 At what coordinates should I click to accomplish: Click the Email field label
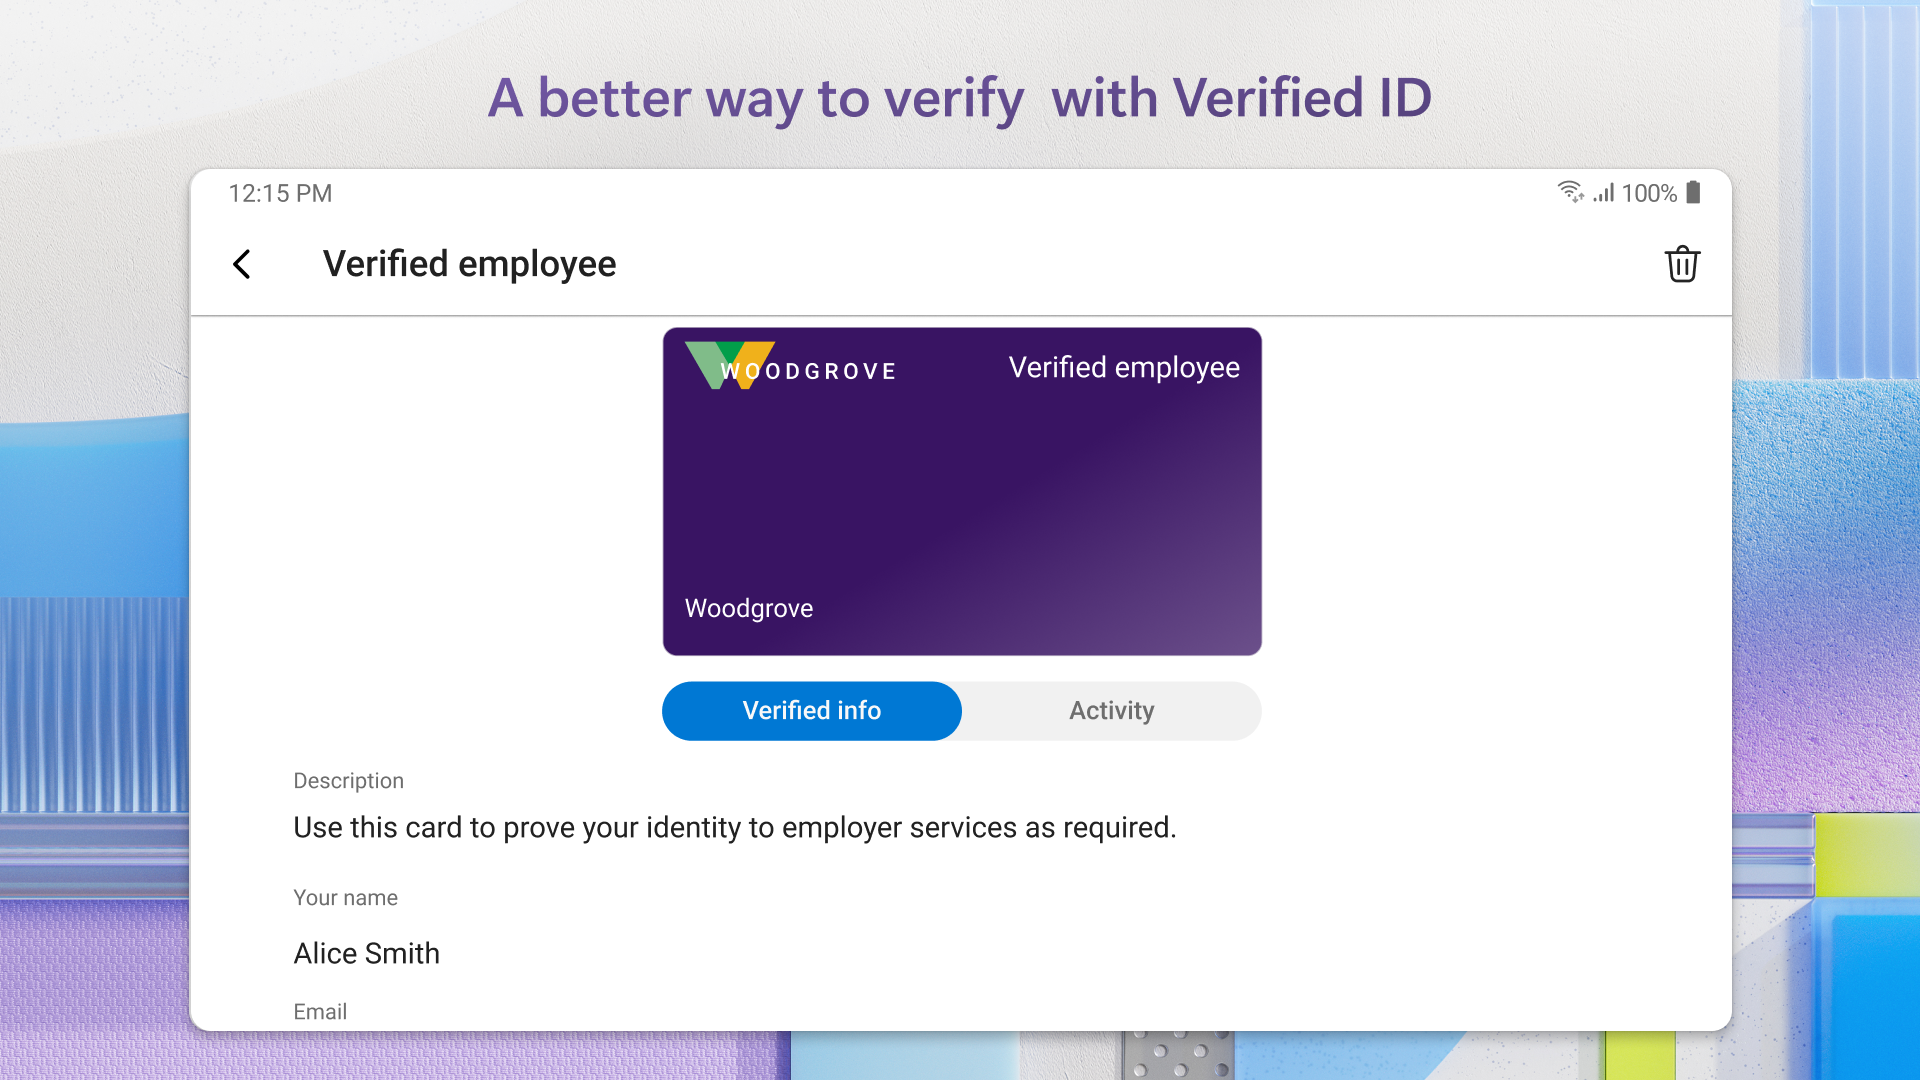coord(320,1011)
